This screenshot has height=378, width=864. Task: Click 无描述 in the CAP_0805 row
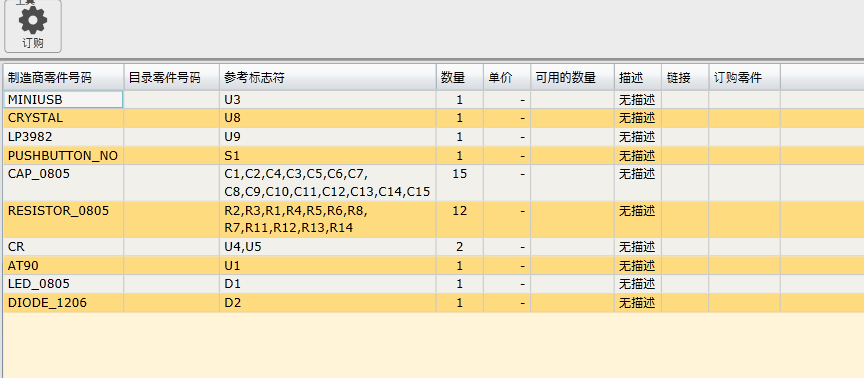click(637, 174)
